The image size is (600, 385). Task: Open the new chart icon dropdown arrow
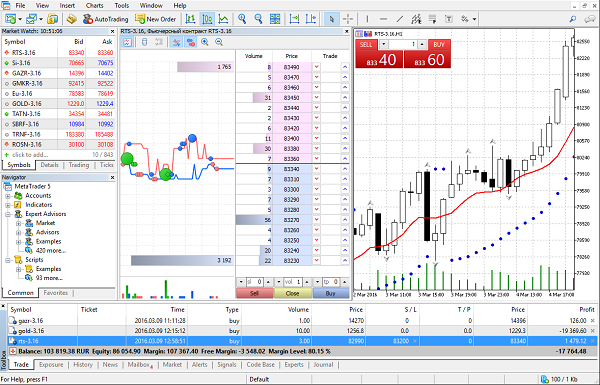coord(20,19)
